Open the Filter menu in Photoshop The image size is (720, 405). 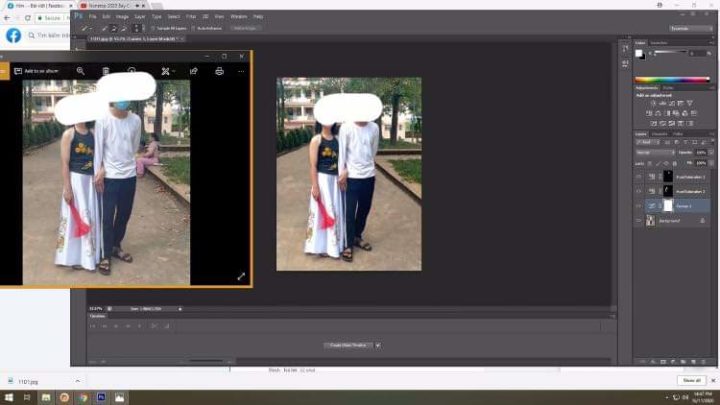pos(191,17)
